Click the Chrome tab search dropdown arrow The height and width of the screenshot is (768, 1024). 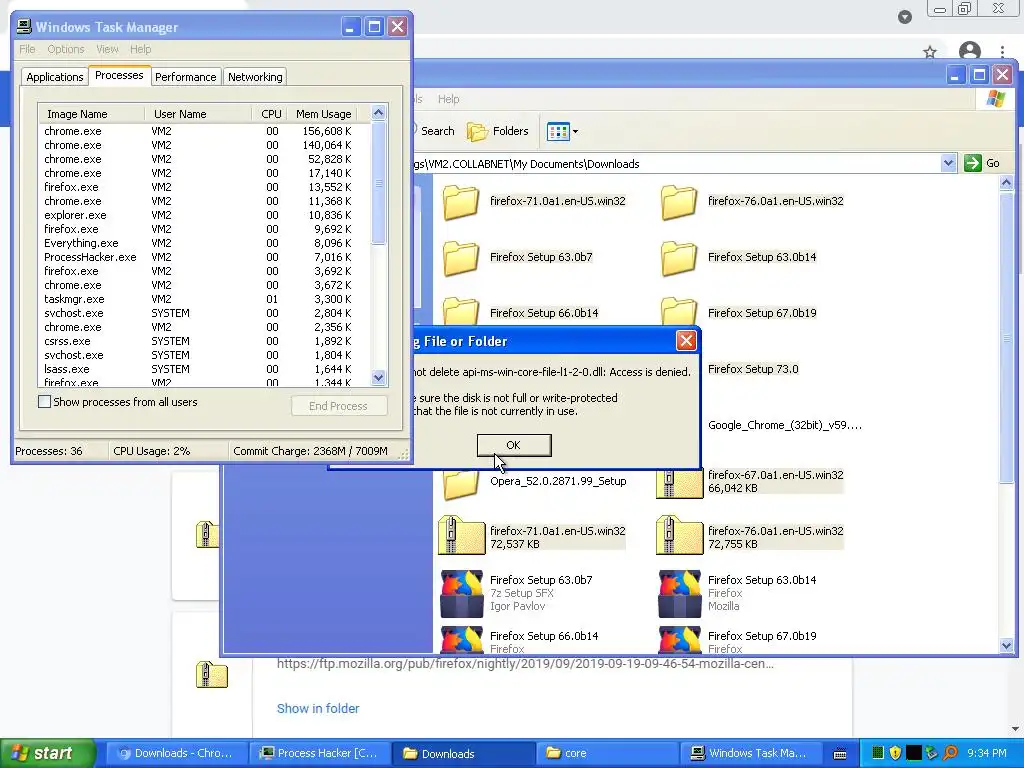click(x=904, y=17)
